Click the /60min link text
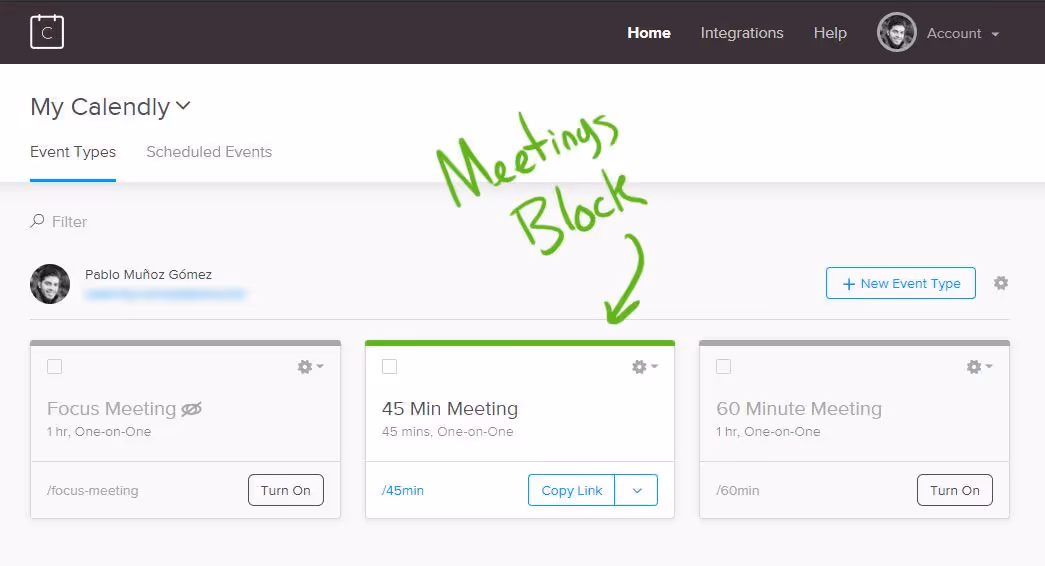Image resolution: width=1045 pixels, height=566 pixels. (738, 491)
